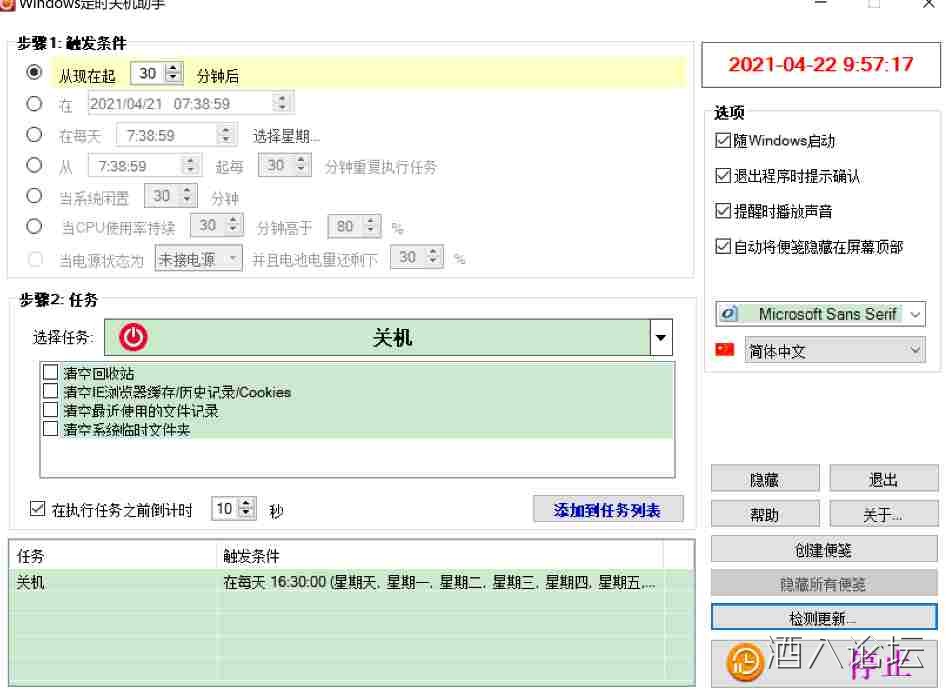This screenshot has height=697, width=951.
Task: Click the Chinese flag icon near language selector
Action: click(x=725, y=350)
